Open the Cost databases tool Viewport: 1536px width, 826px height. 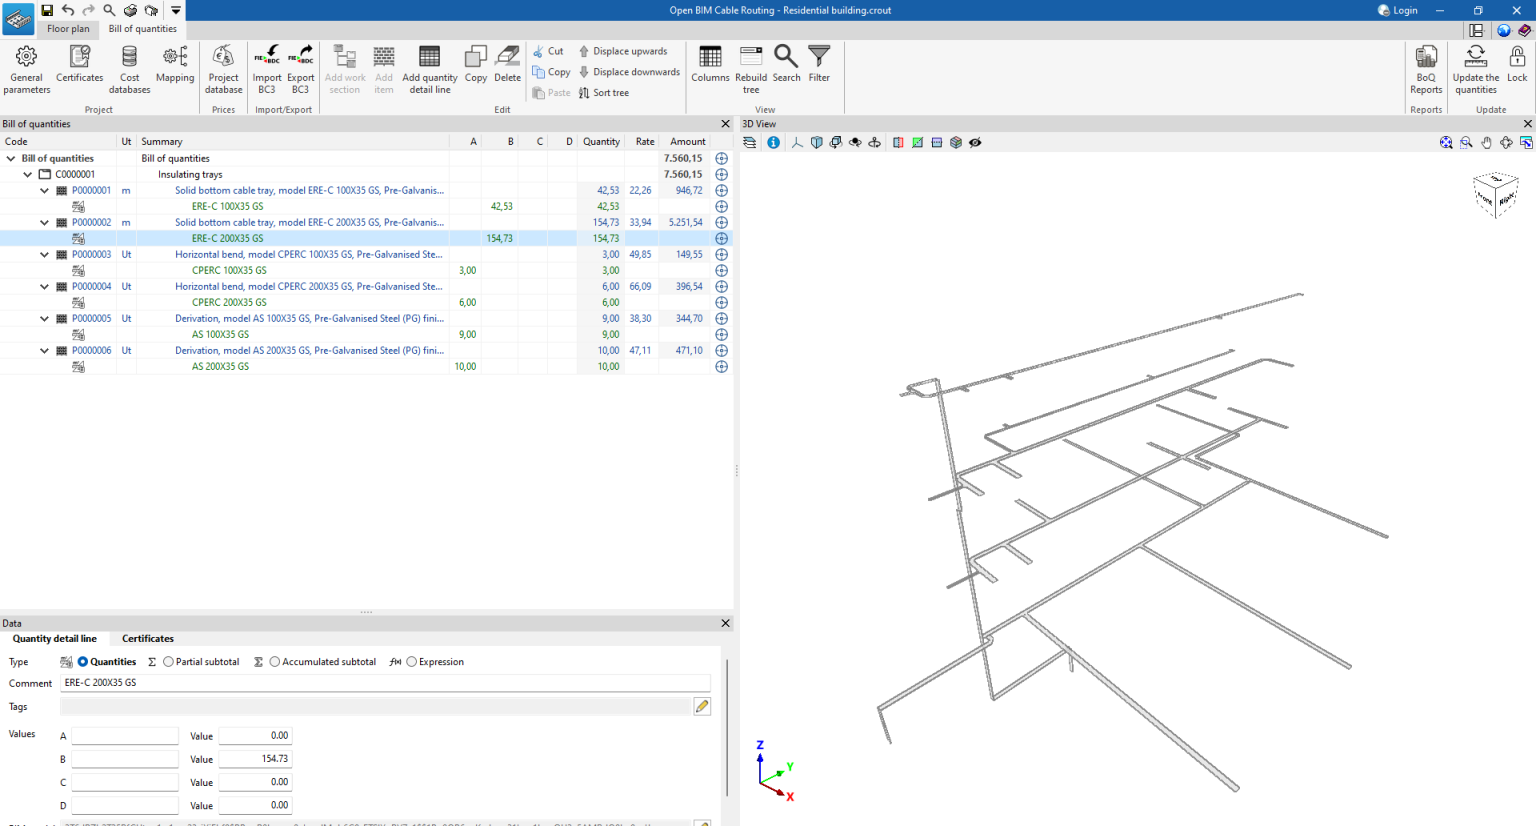click(x=129, y=67)
